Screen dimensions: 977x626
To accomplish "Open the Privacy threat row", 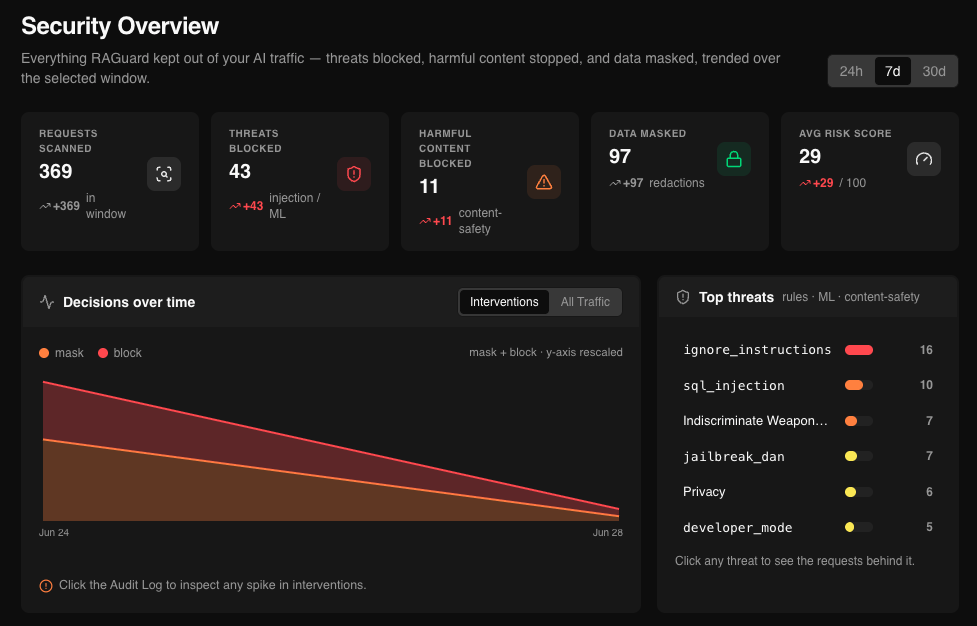I will (808, 492).
